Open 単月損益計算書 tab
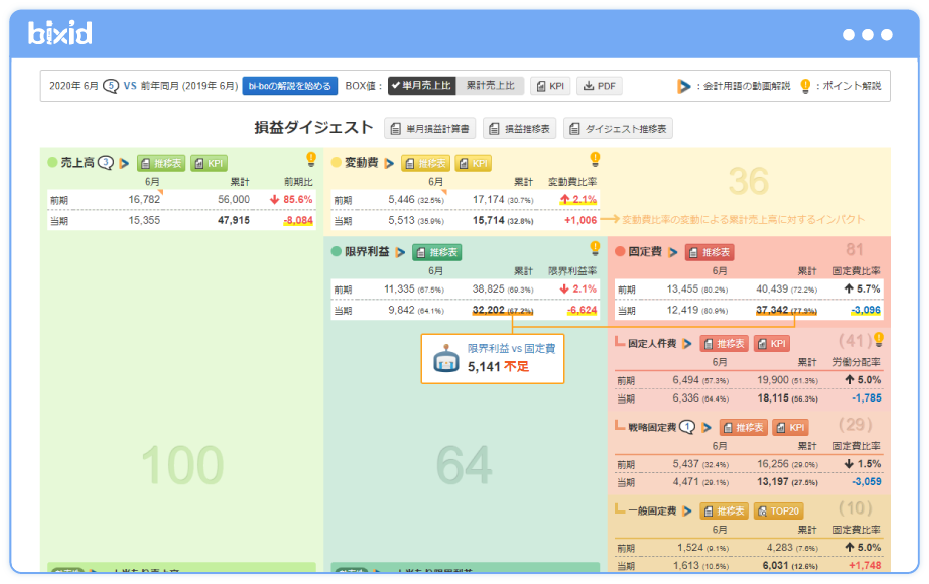The width and height of the screenshot is (929, 584). tap(430, 129)
